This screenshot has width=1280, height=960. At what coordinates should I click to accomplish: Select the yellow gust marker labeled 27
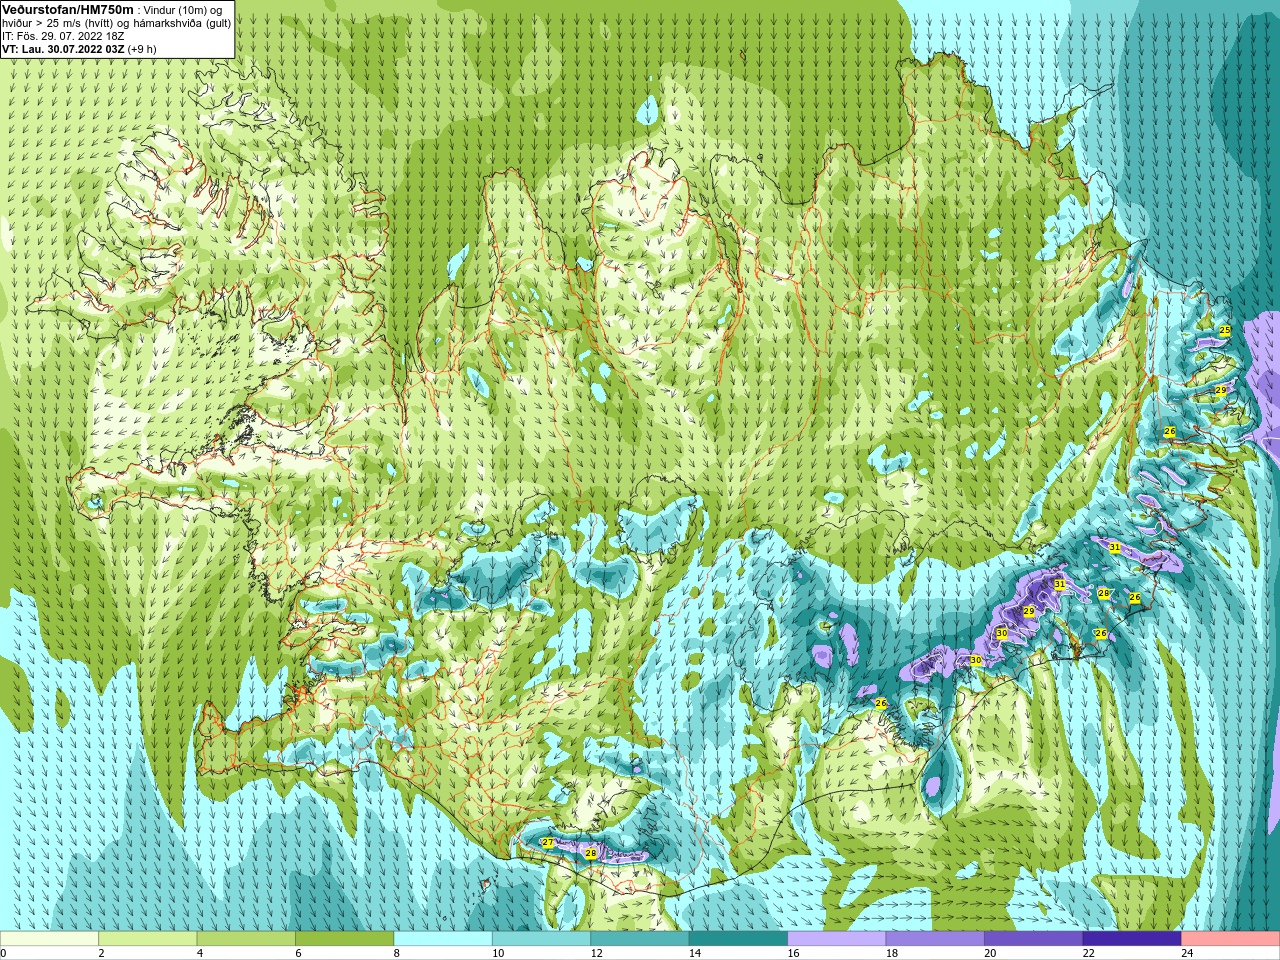(547, 843)
